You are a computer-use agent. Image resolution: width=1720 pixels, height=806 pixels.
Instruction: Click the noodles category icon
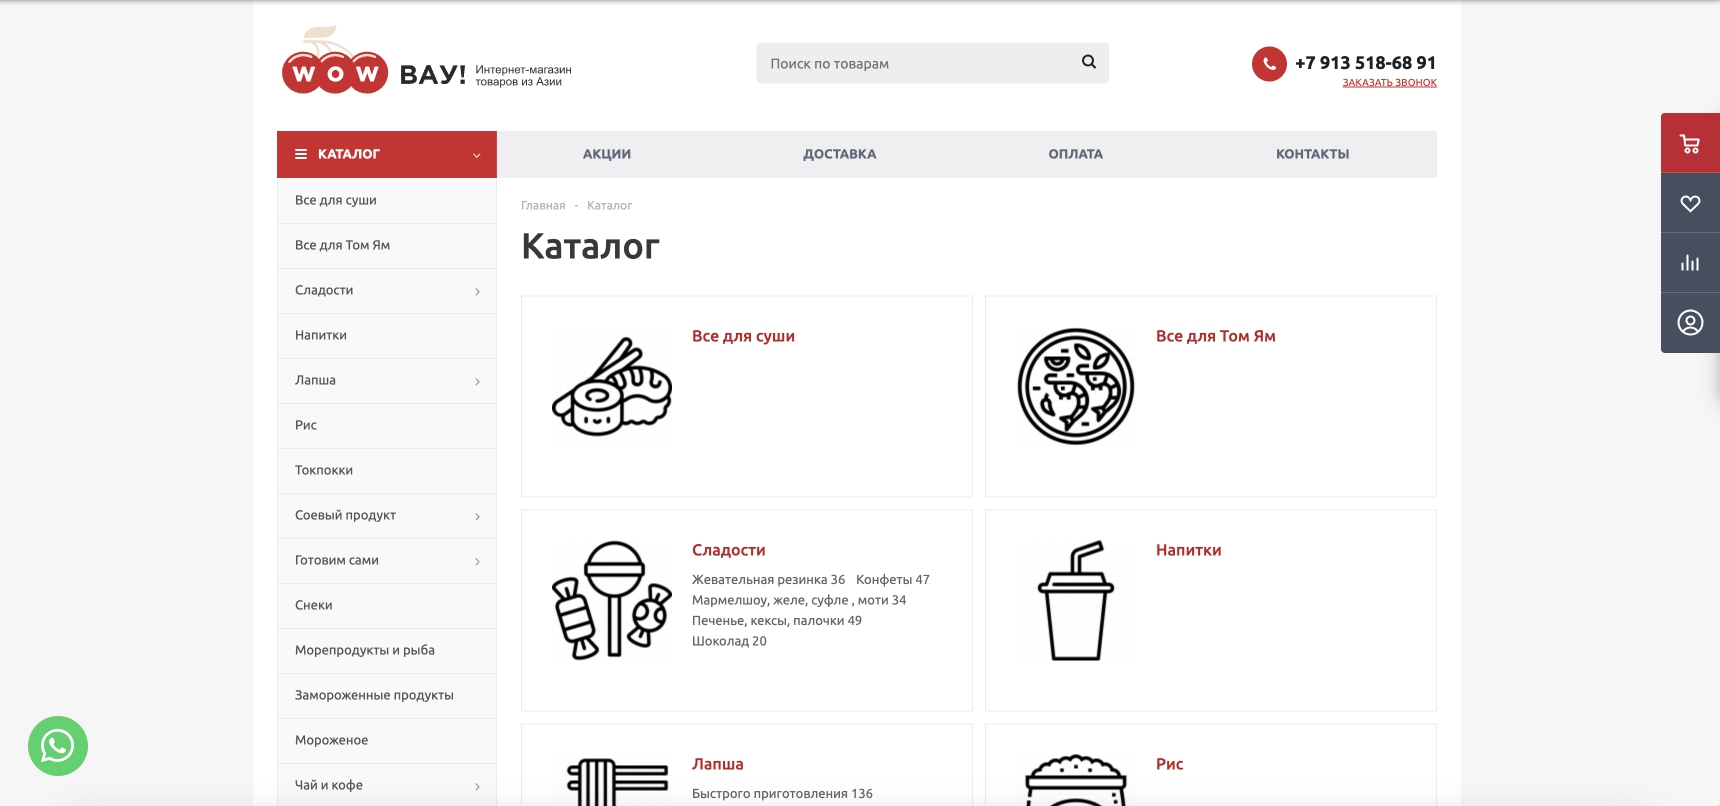click(617, 781)
